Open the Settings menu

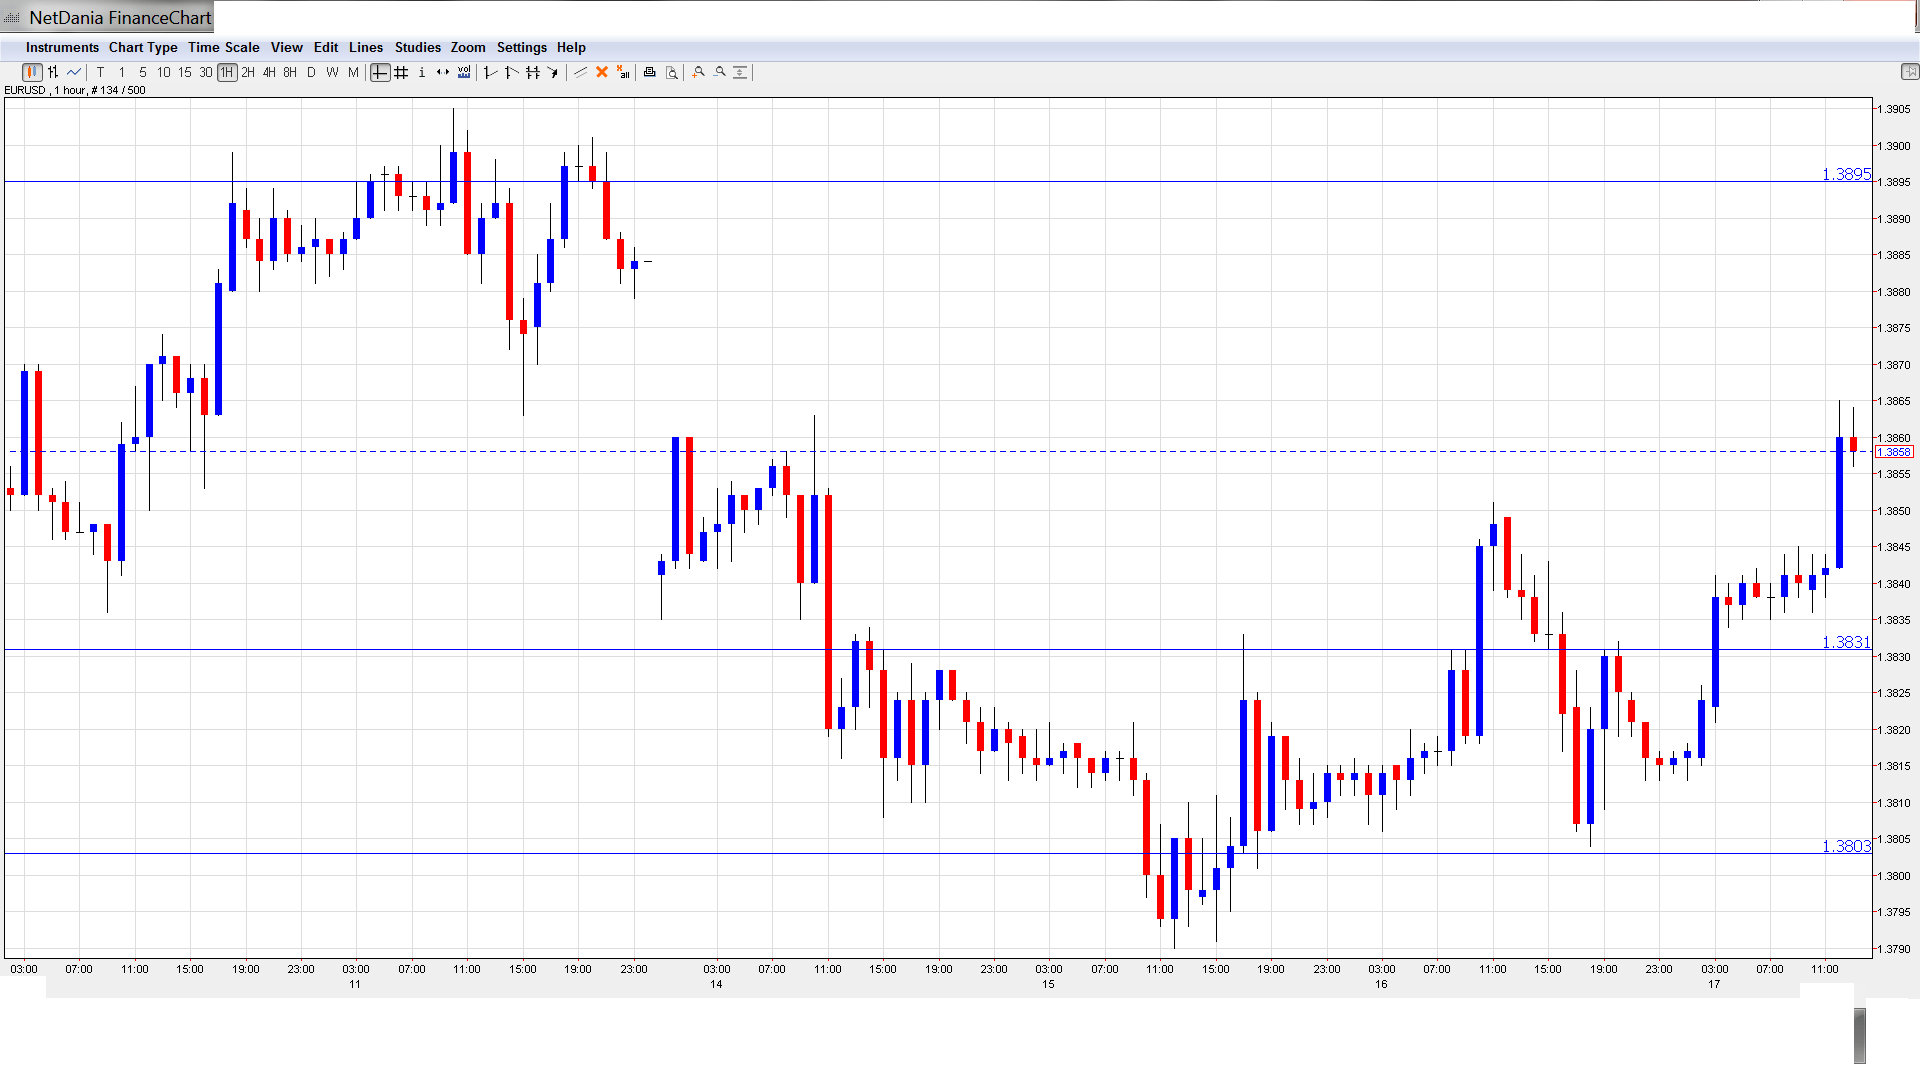point(522,47)
